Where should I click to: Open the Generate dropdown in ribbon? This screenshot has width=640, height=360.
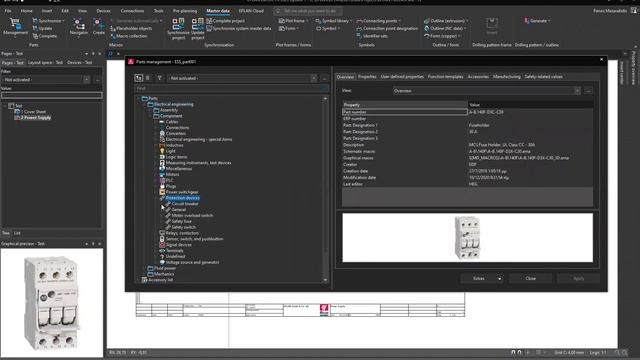(x=537, y=21)
